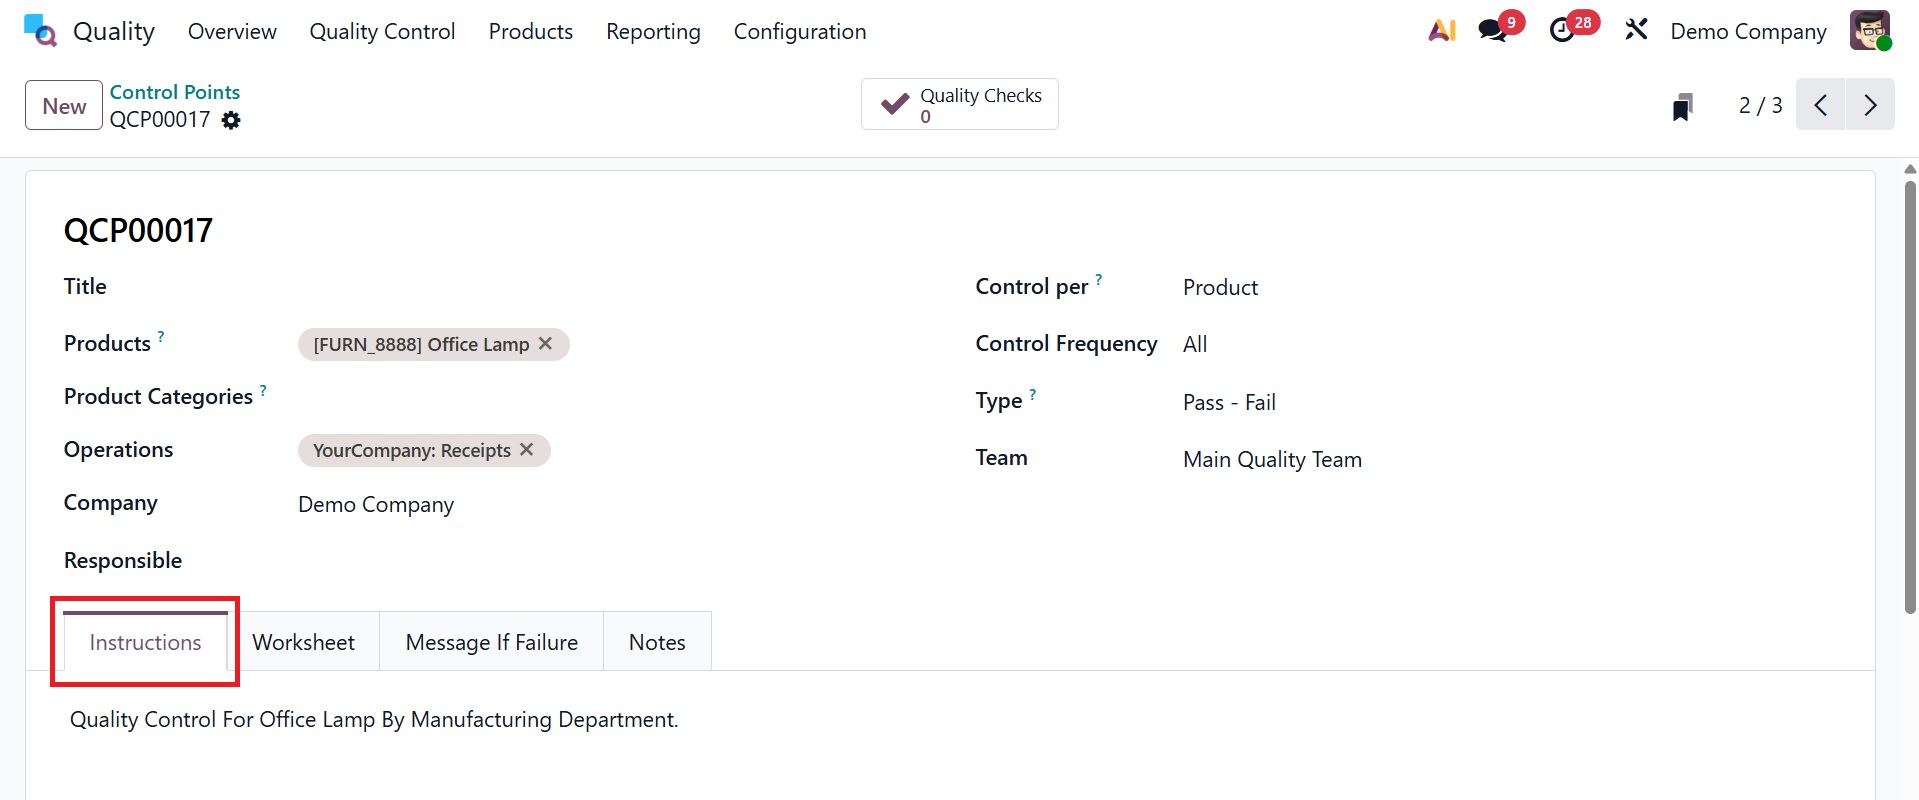Switch to the Worksheet tab
This screenshot has width=1919, height=800.
(x=303, y=642)
